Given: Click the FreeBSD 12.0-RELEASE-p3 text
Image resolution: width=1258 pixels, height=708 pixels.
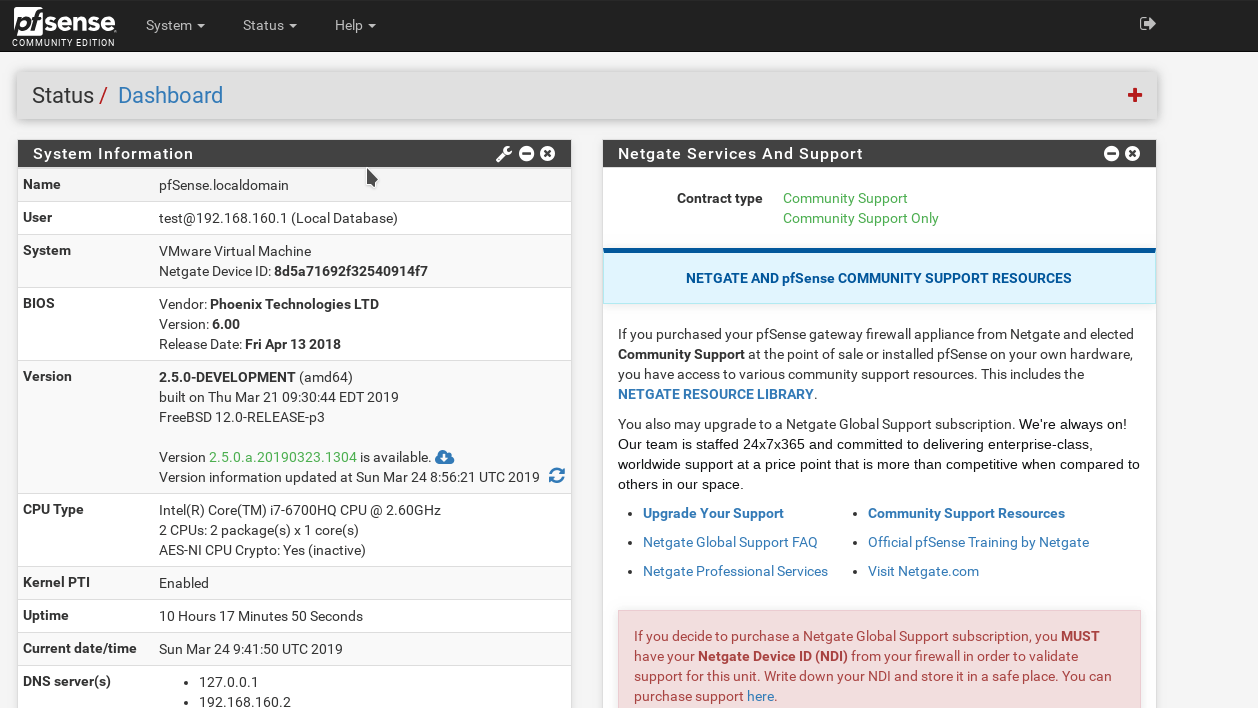Looking at the screenshot, I should pos(241,417).
